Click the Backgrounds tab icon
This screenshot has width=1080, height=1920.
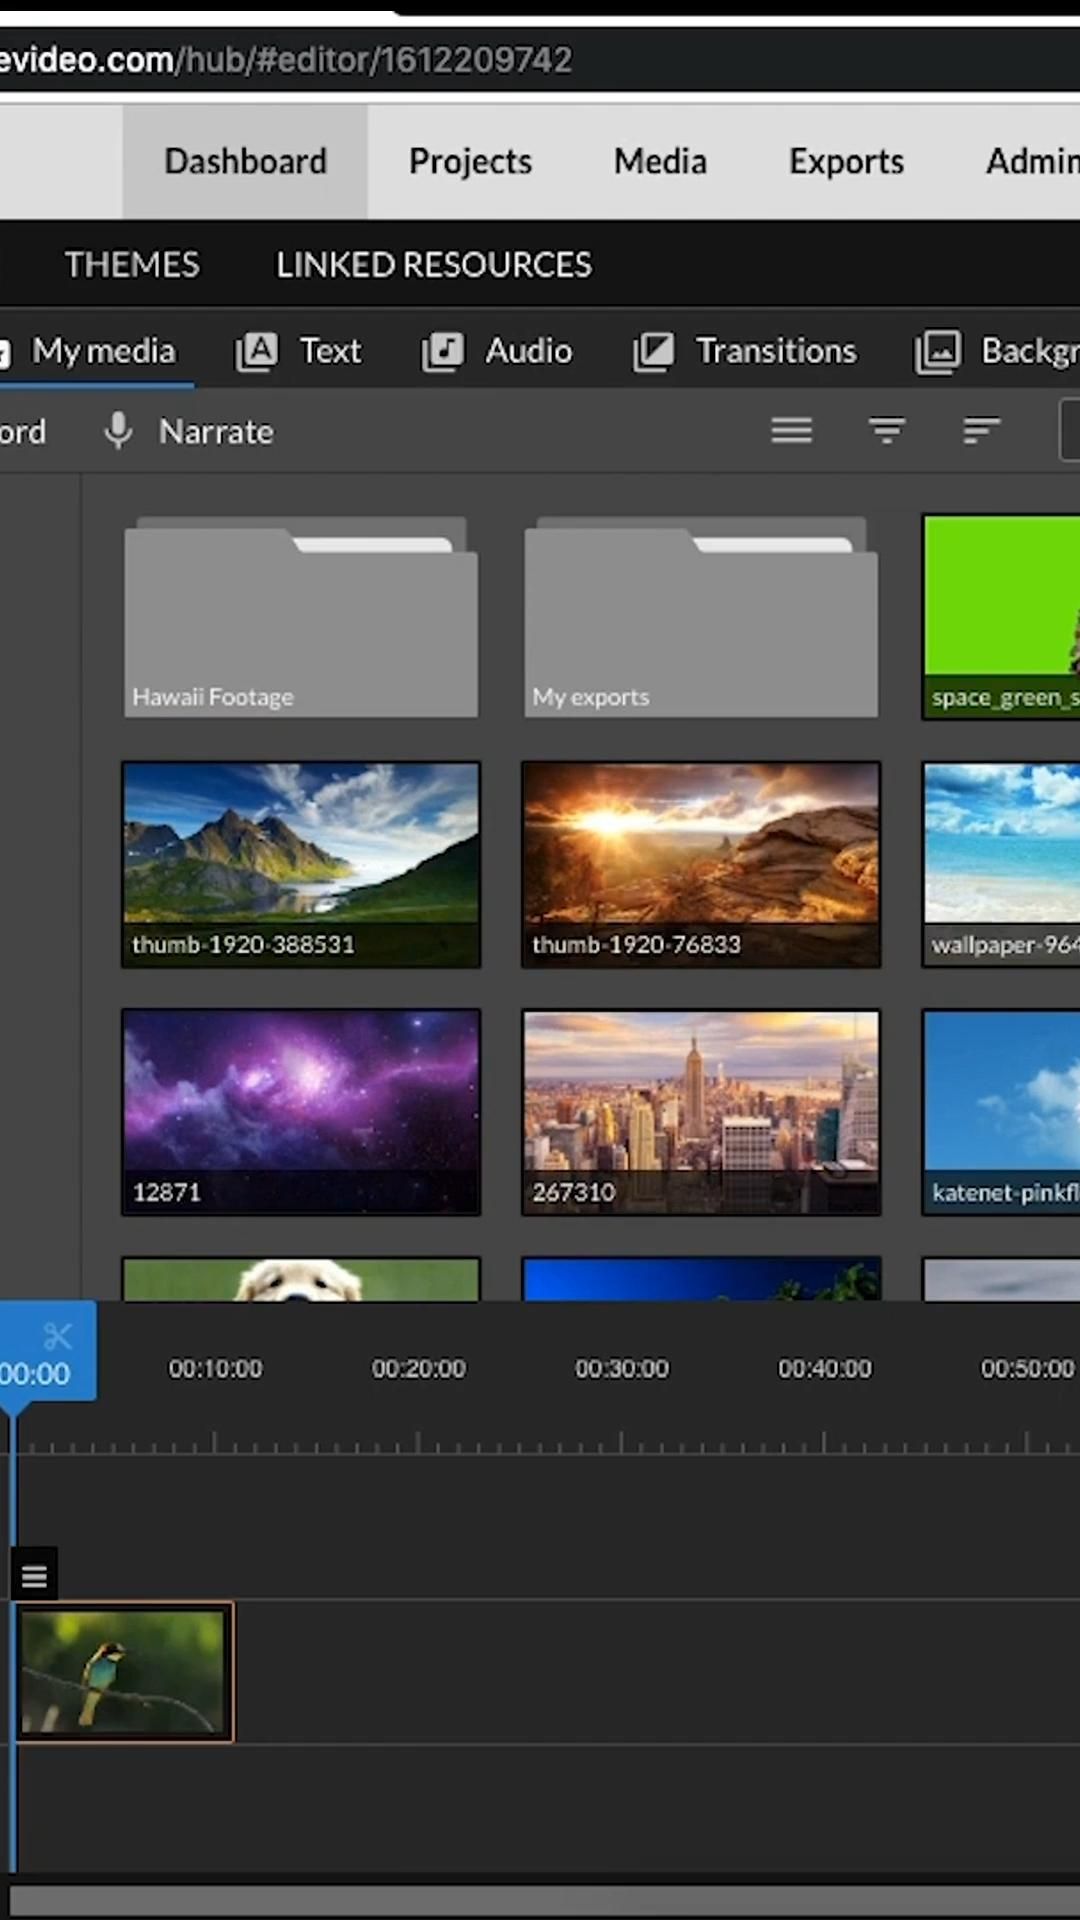(938, 352)
